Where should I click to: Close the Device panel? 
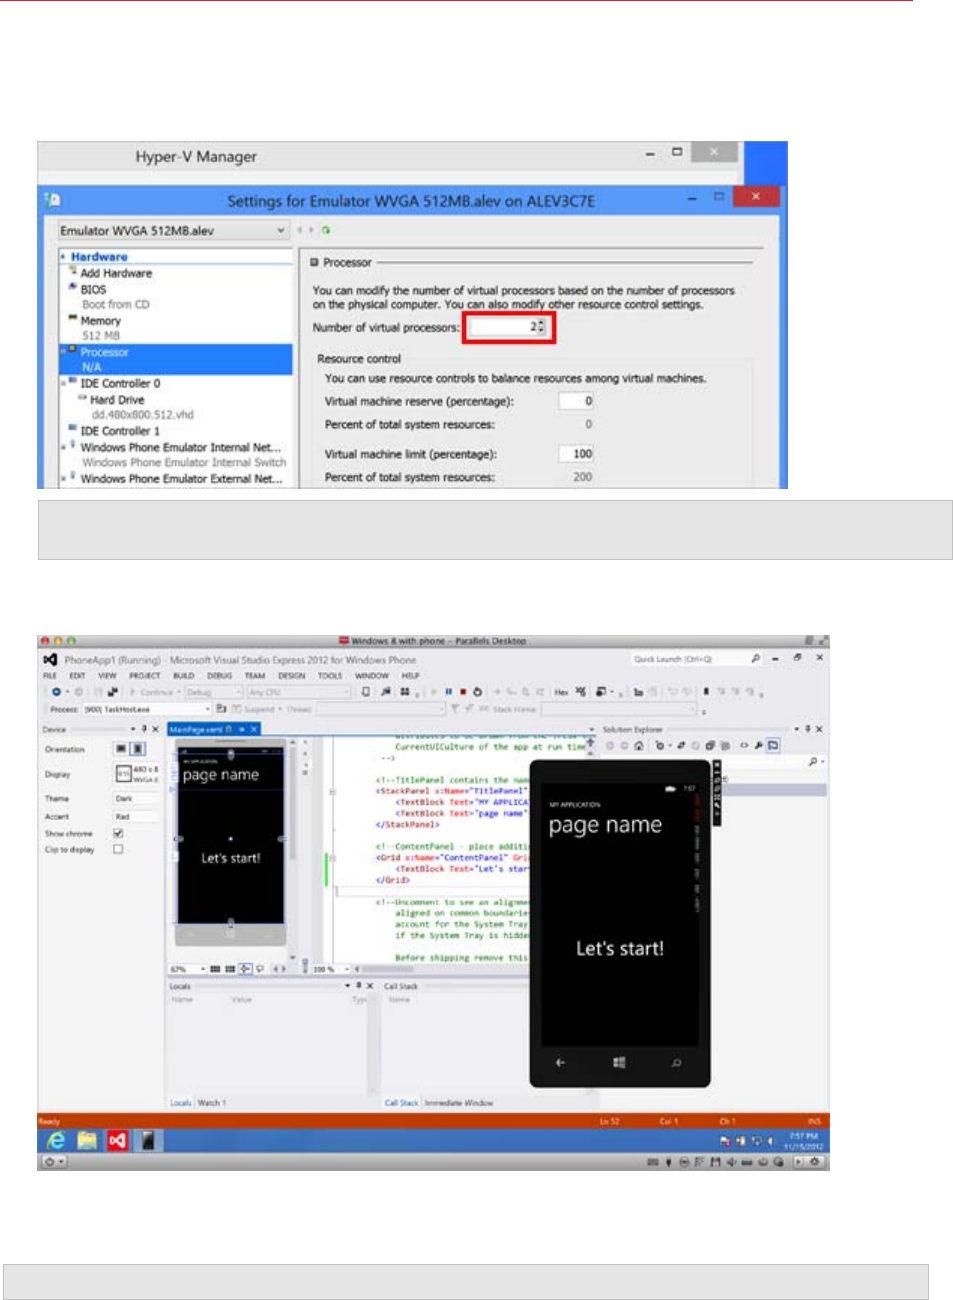pyautogui.click(x=155, y=730)
